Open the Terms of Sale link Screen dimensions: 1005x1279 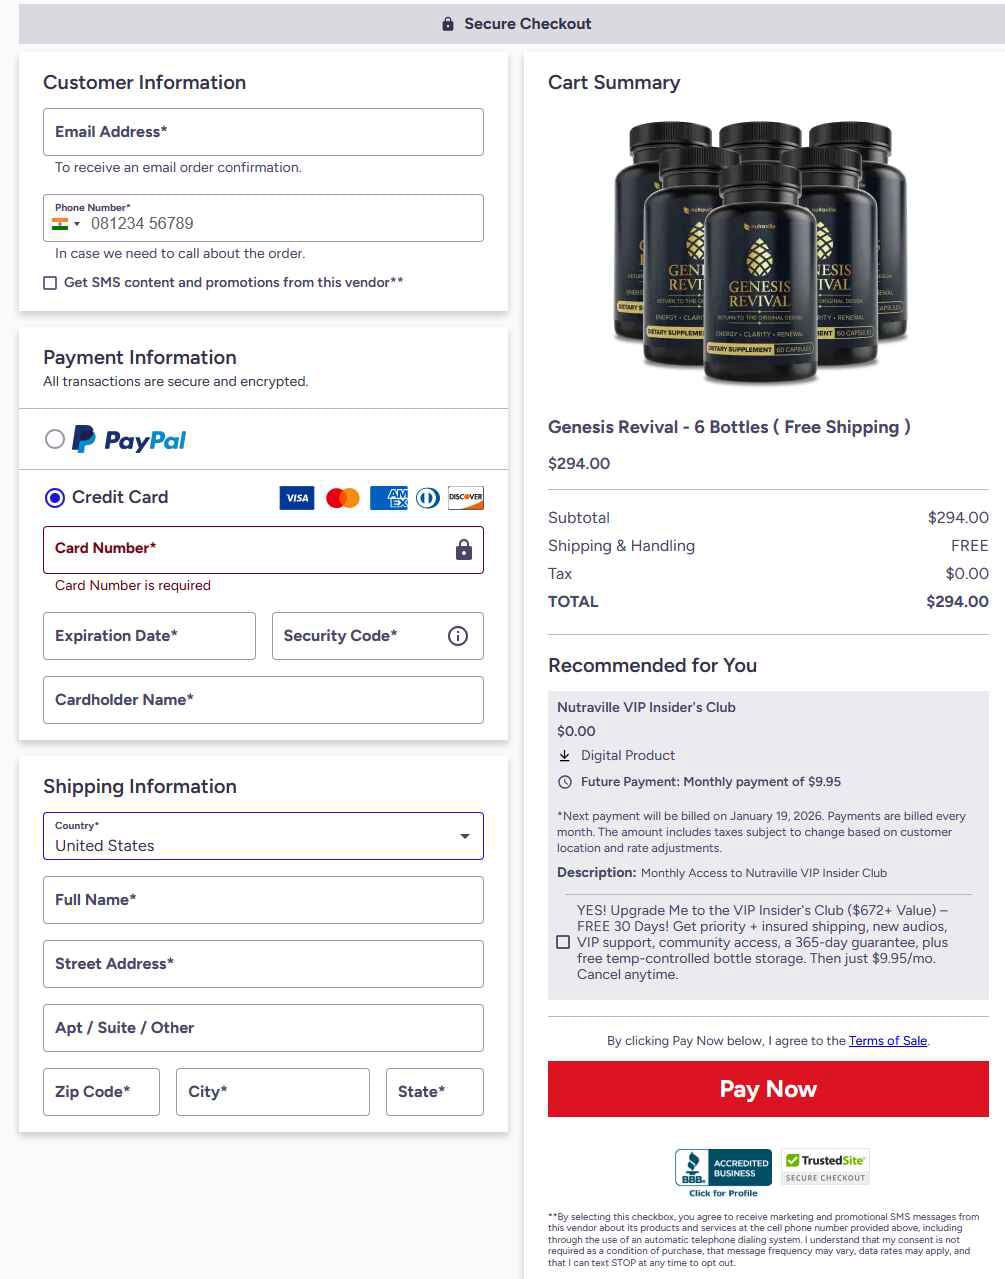coord(888,1041)
